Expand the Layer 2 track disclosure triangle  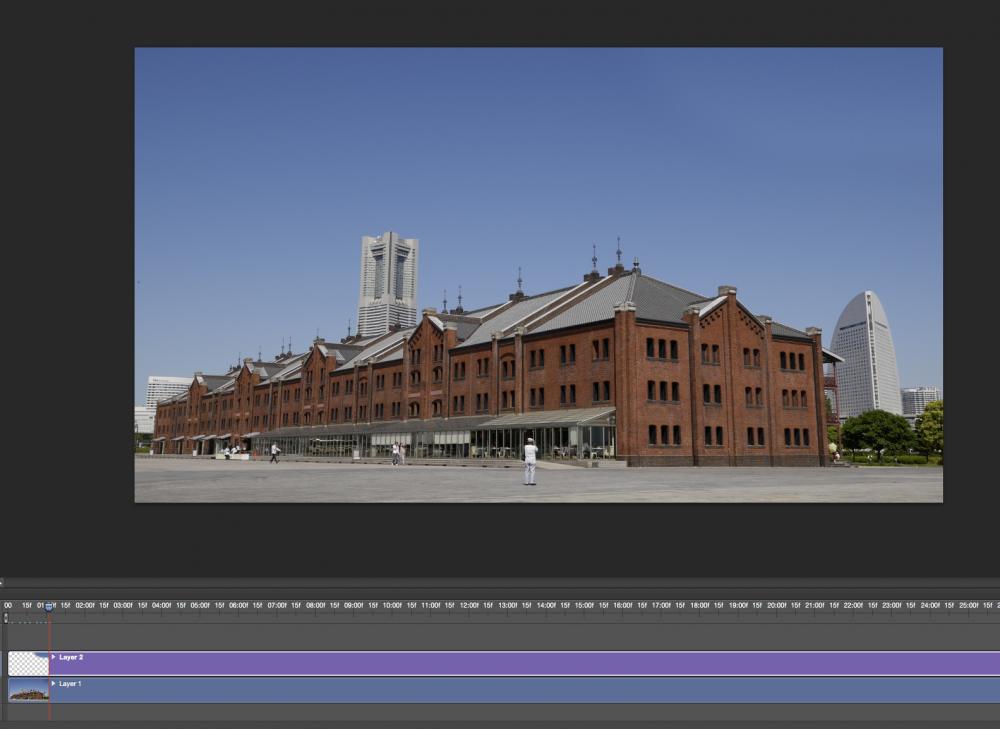coord(53,657)
